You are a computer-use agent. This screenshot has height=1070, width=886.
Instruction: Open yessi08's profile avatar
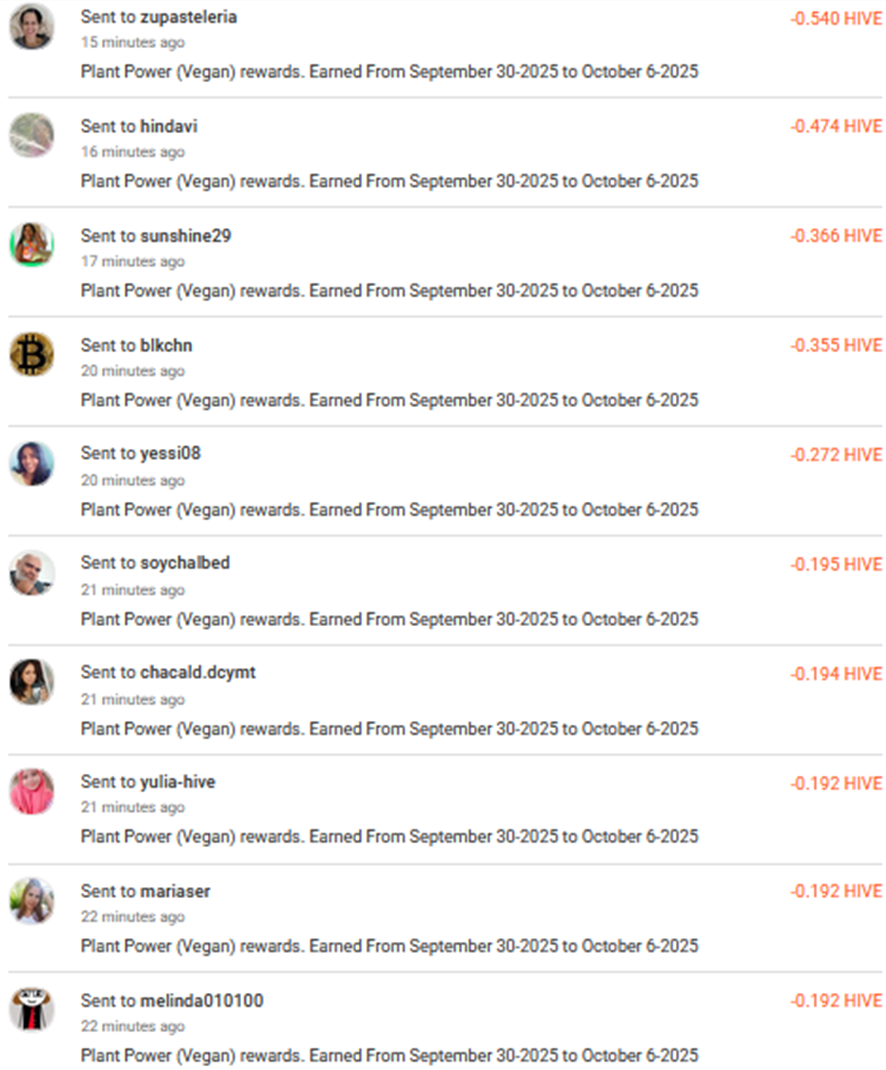tap(32, 463)
